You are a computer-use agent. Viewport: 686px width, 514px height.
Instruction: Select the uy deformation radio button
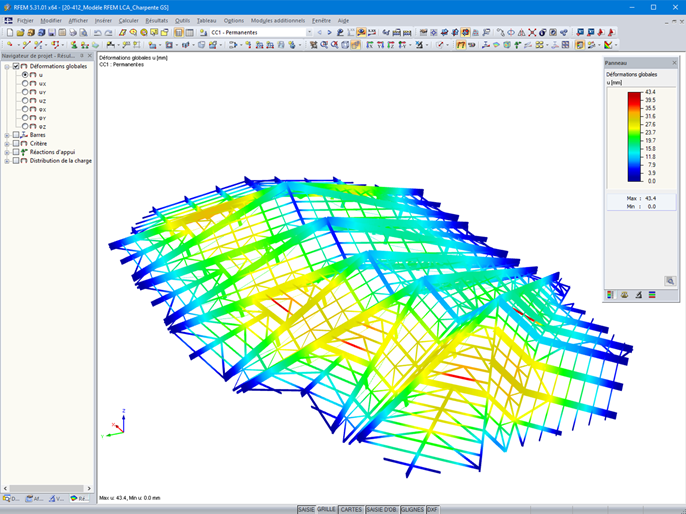click(x=25, y=92)
